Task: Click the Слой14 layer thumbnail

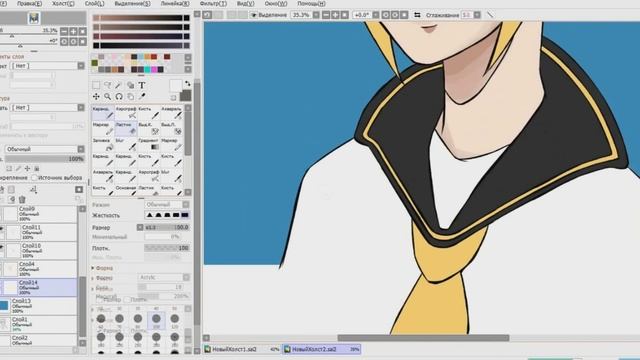Action: [x=10, y=288]
